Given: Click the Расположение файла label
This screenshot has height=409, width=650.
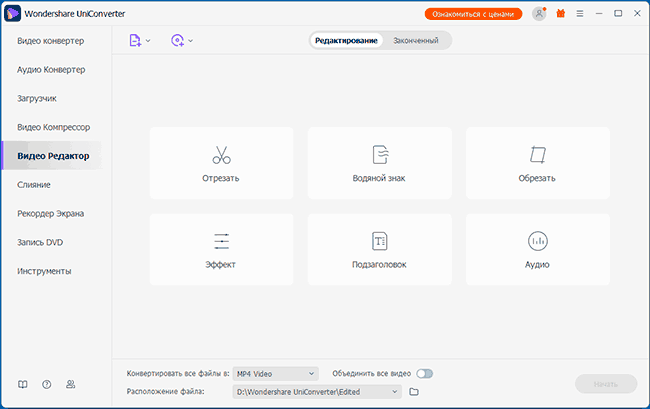Looking at the screenshot, I should [x=165, y=392].
